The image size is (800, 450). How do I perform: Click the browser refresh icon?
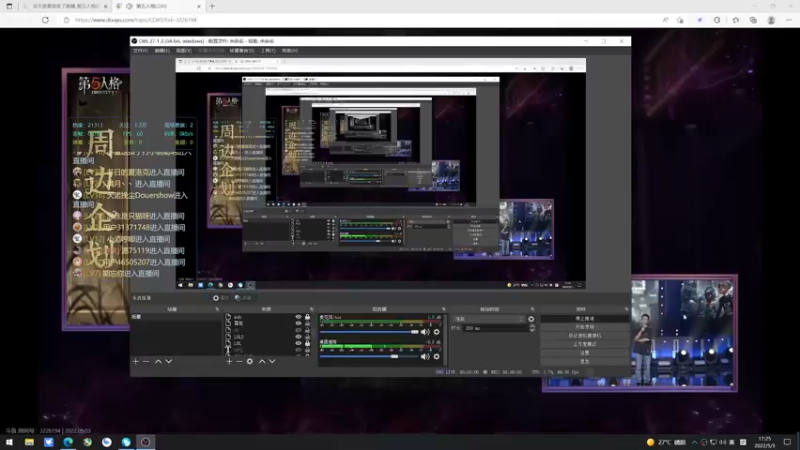[x=45, y=20]
